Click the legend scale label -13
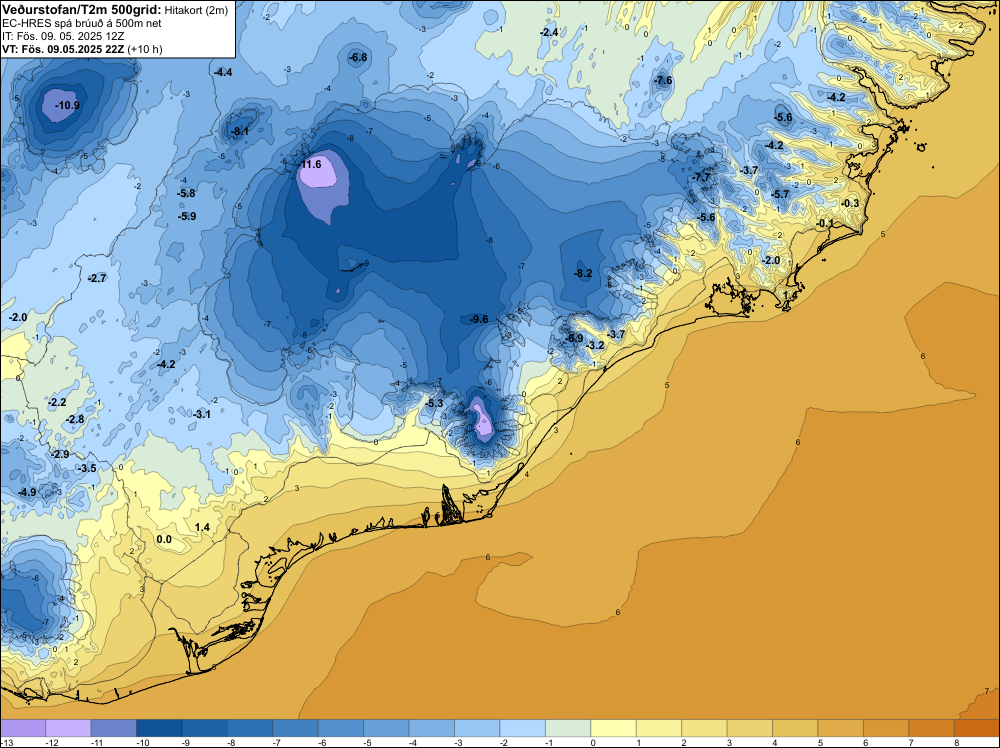Image resolution: width=1000 pixels, height=748 pixels. pyautogui.click(x=6, y=742)
